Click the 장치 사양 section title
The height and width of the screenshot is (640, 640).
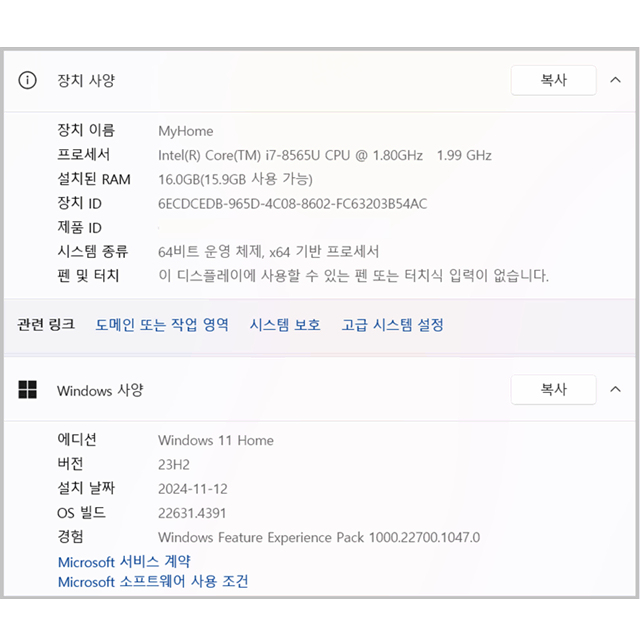click(x=86, y=80)
